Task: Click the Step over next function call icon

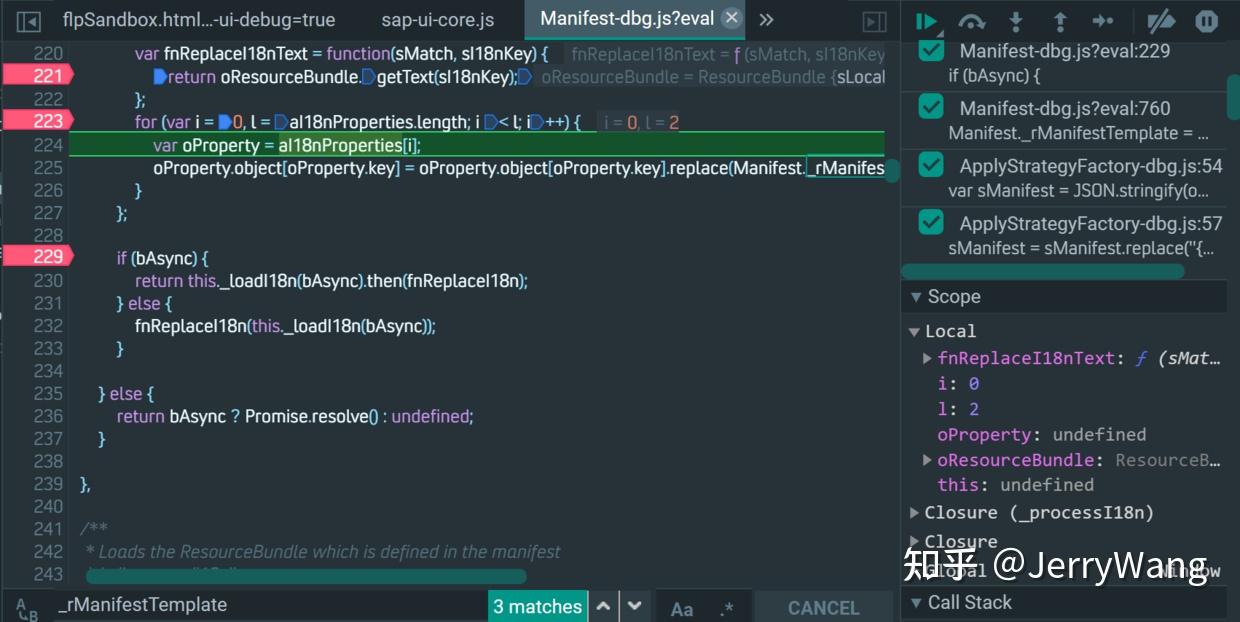Action: tap(971, 20)
